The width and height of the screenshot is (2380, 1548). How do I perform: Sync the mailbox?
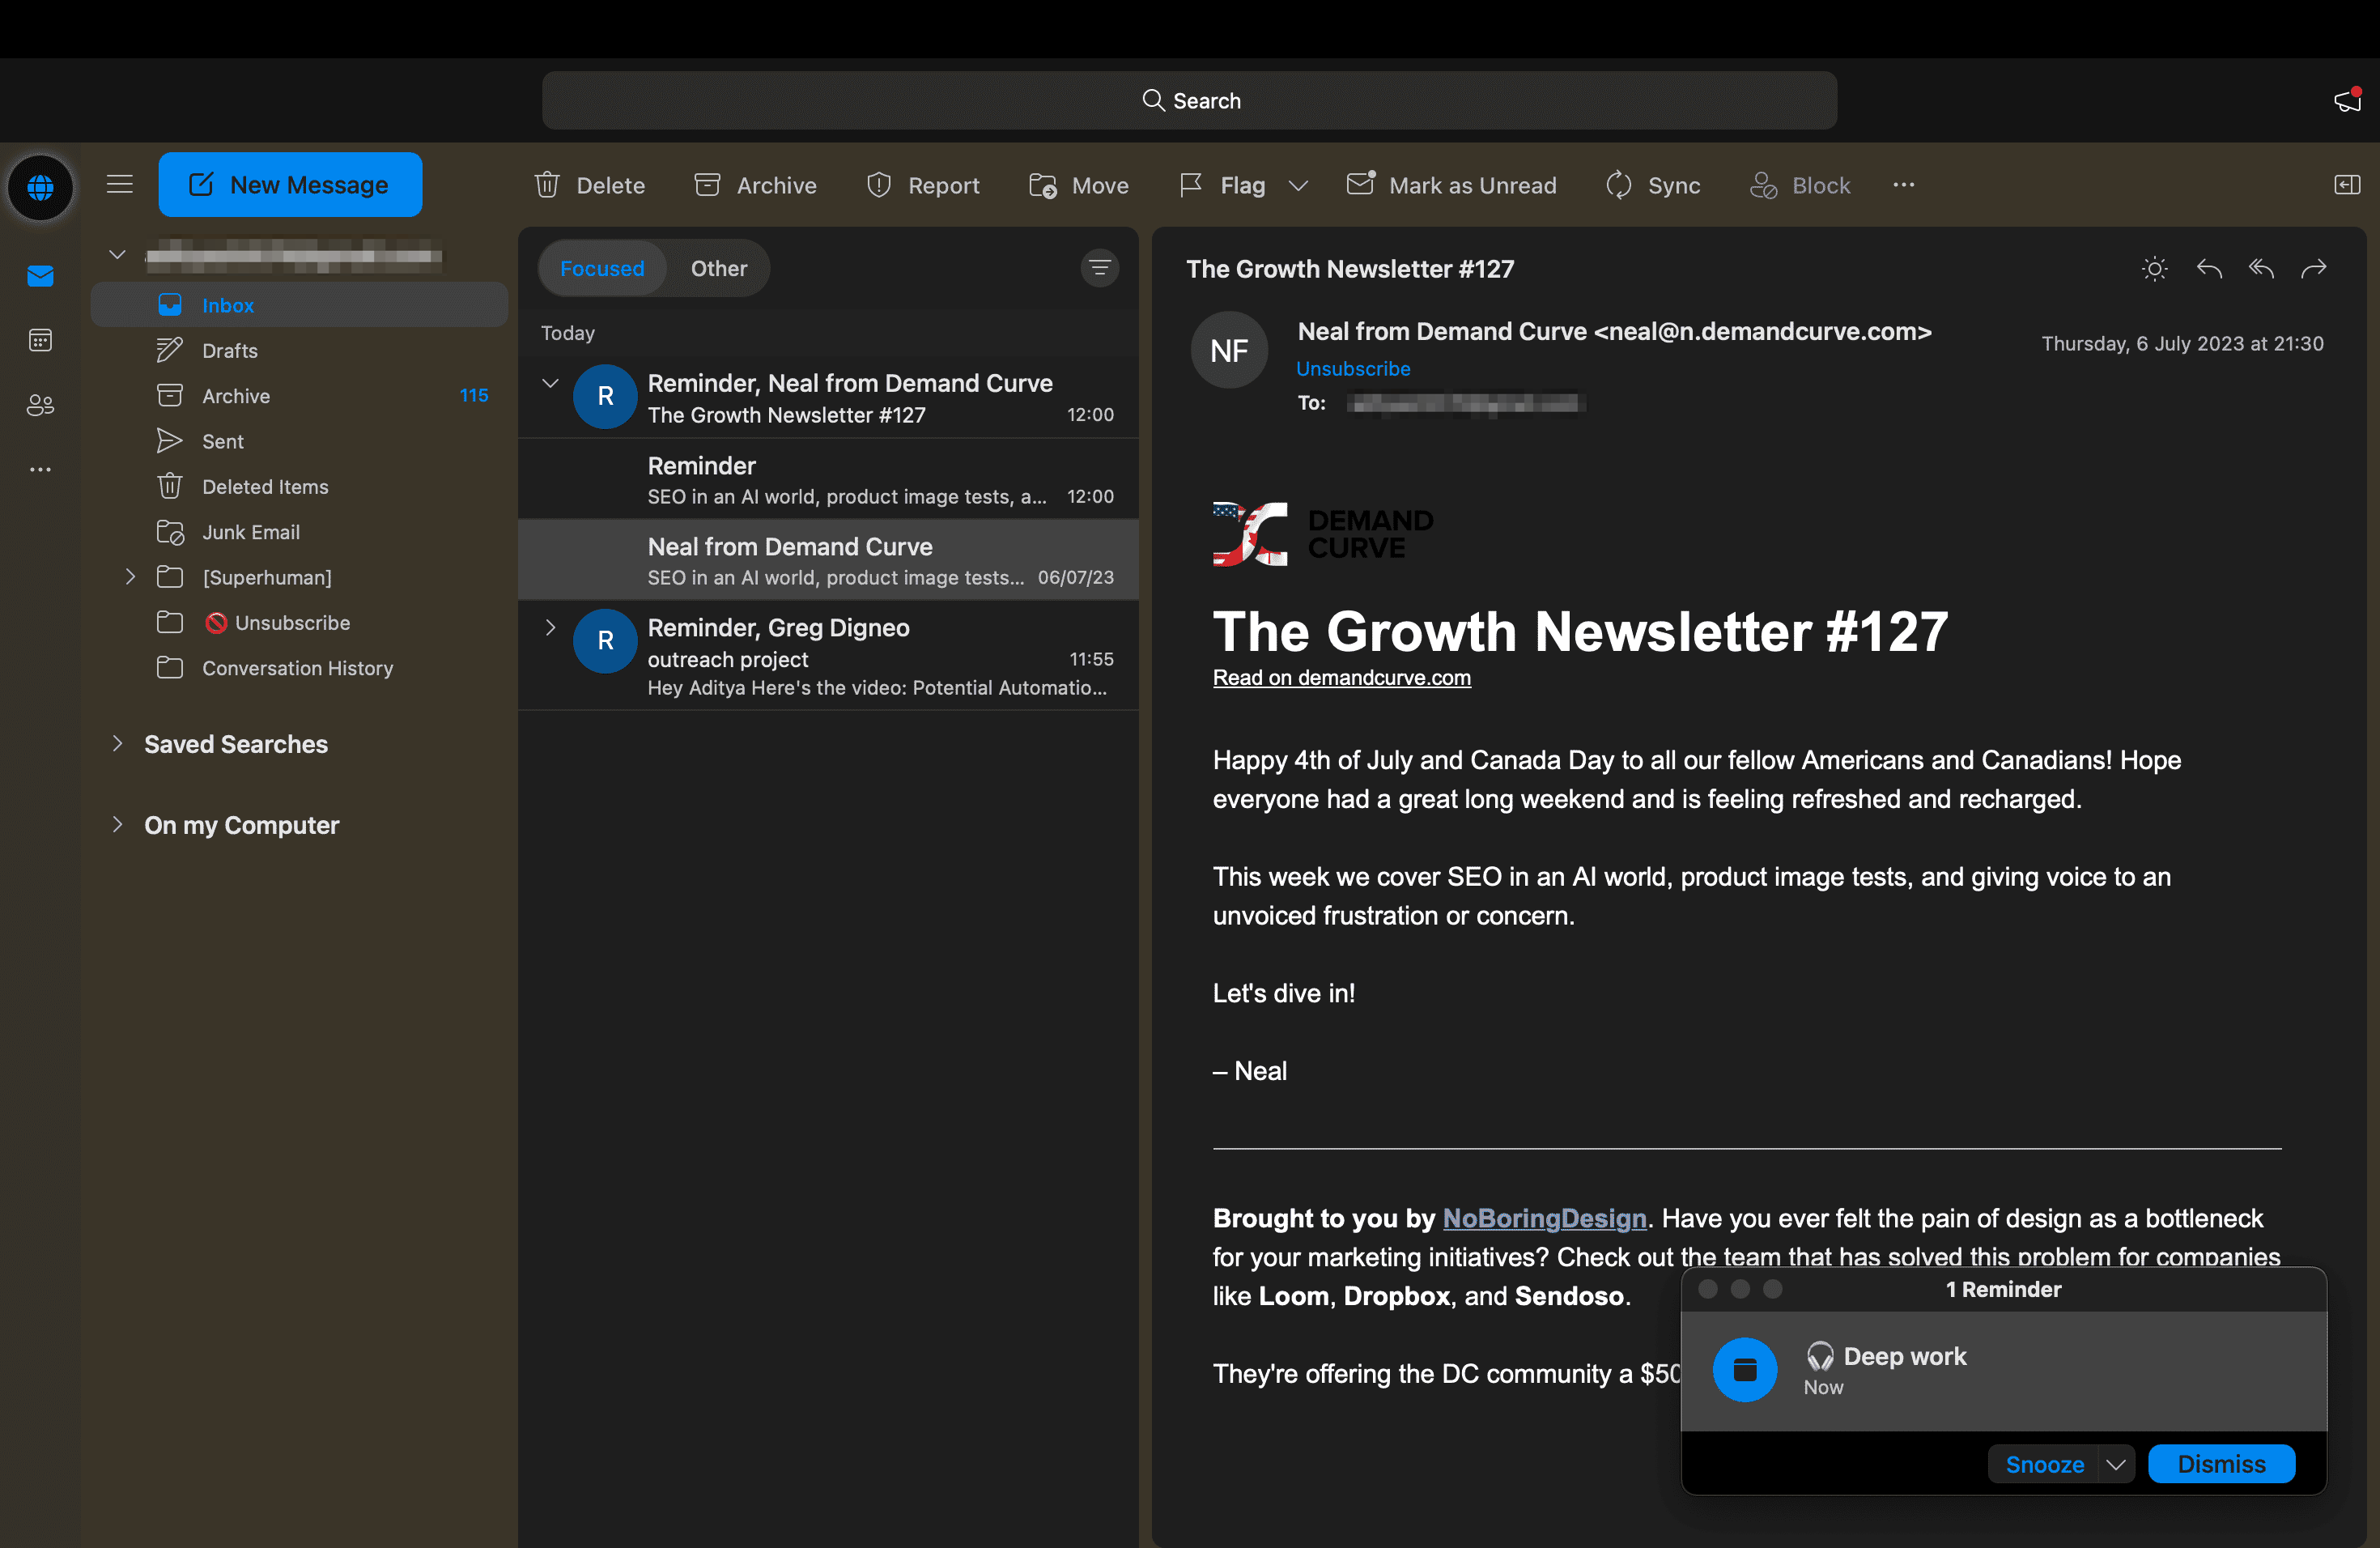click(x=1652, y=185)
